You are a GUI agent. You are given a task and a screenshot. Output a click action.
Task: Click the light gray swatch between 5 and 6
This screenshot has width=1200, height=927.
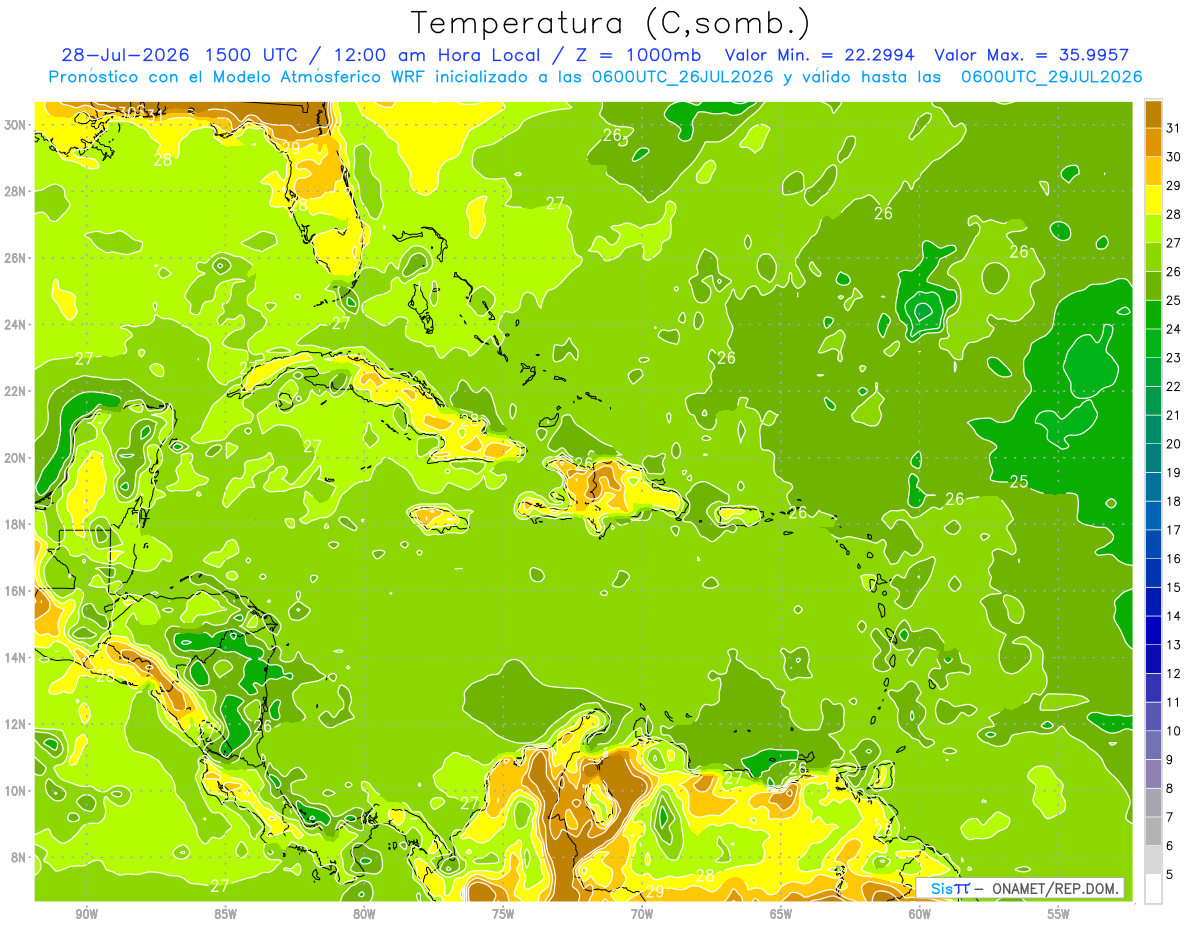pyautogui.click(x=1153, y=860)
